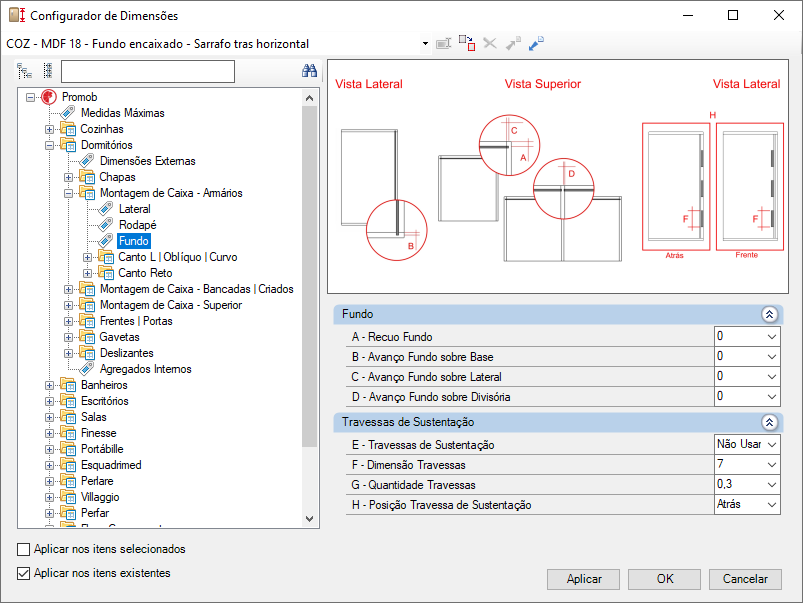Click the delete configuration X icon
This screenshot has width=803, height=603.
[490, 44]
